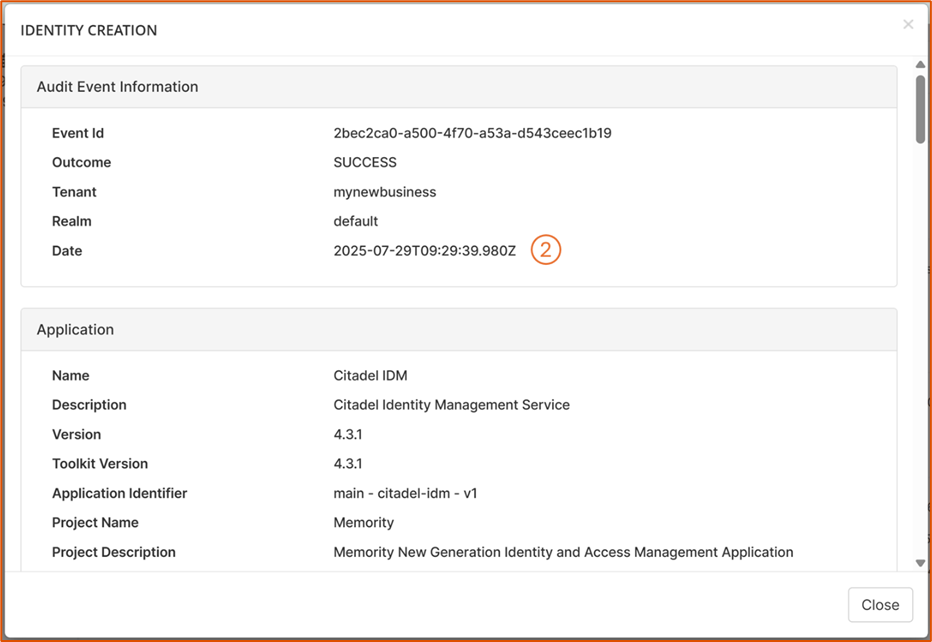Image resolution: width=932 pixels, height=642 pixels.
Task: Click the X icon to dismiss dialog
Action: click(908, 25)
